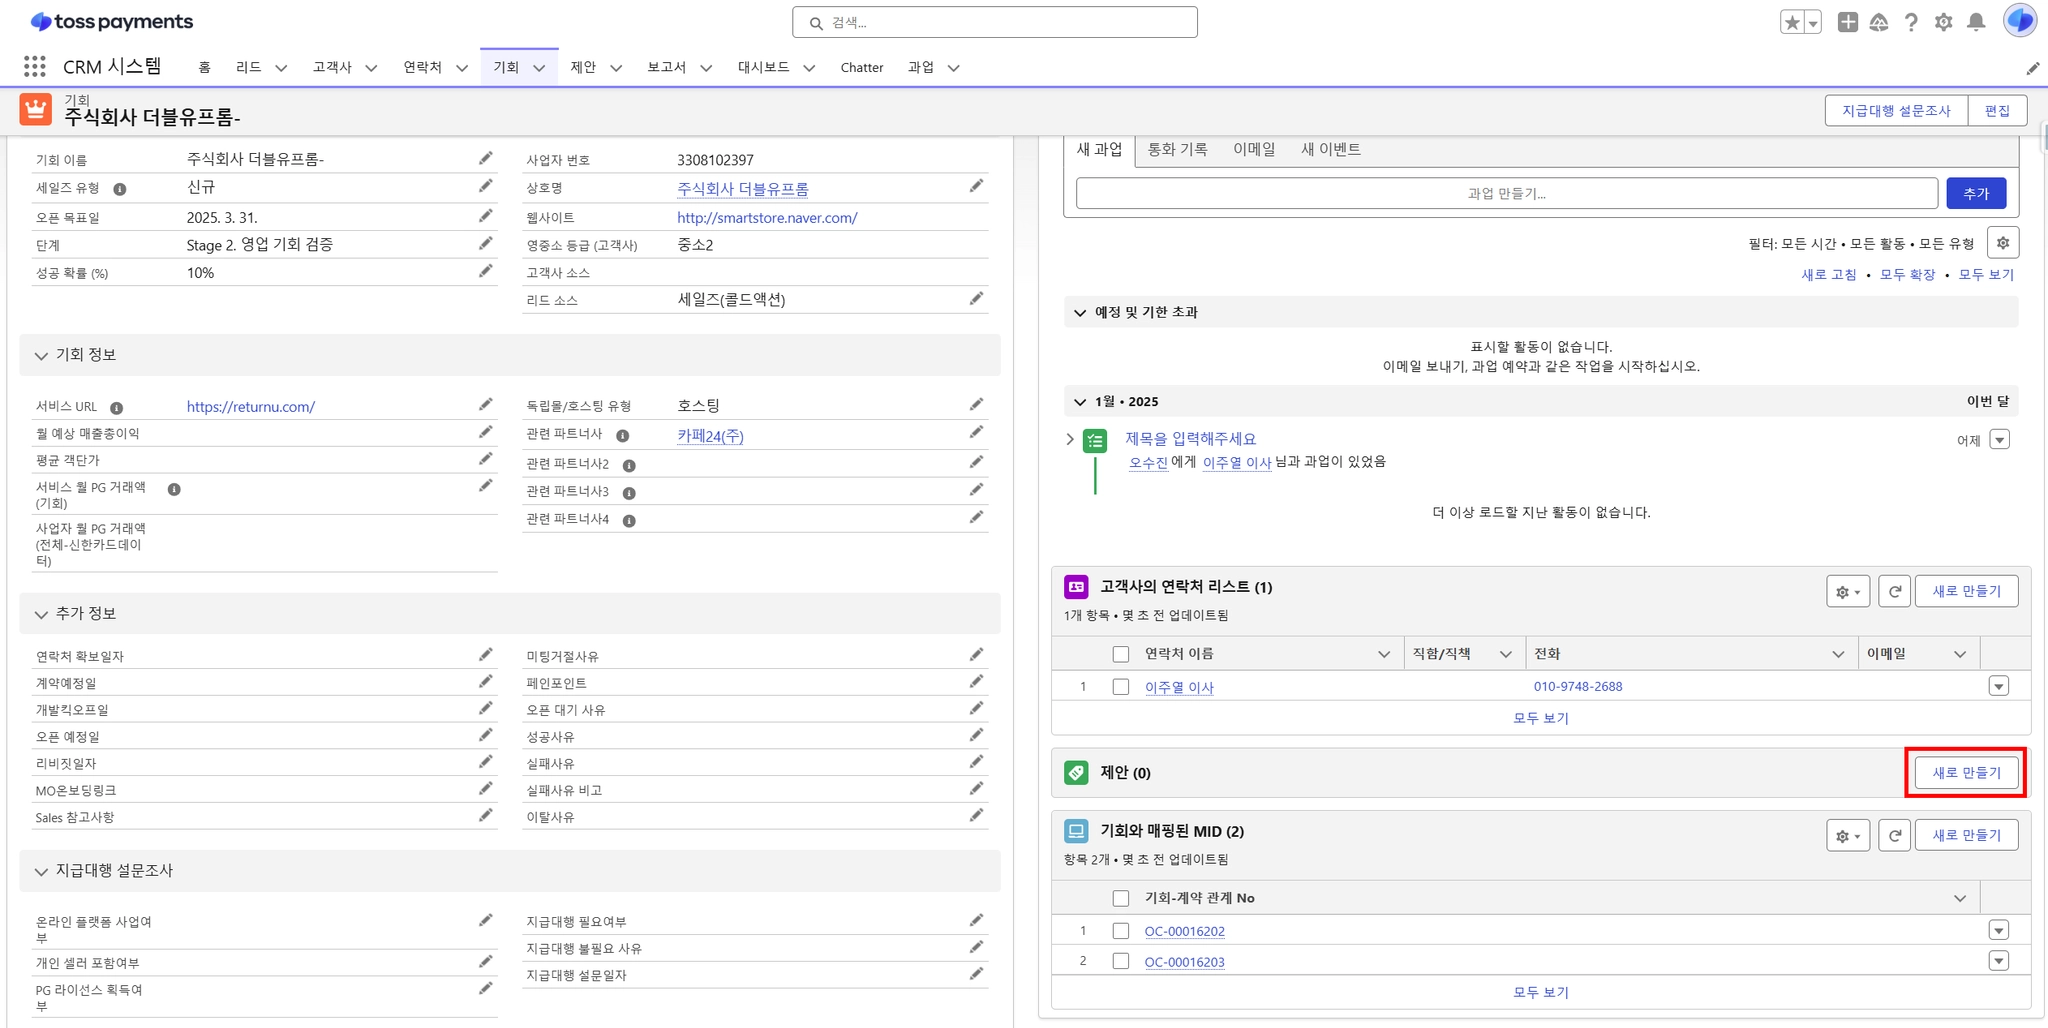The image size is (2048, 1028).
Task: Select the OC-00016202 row checkbox
Action: (1120, 931)
